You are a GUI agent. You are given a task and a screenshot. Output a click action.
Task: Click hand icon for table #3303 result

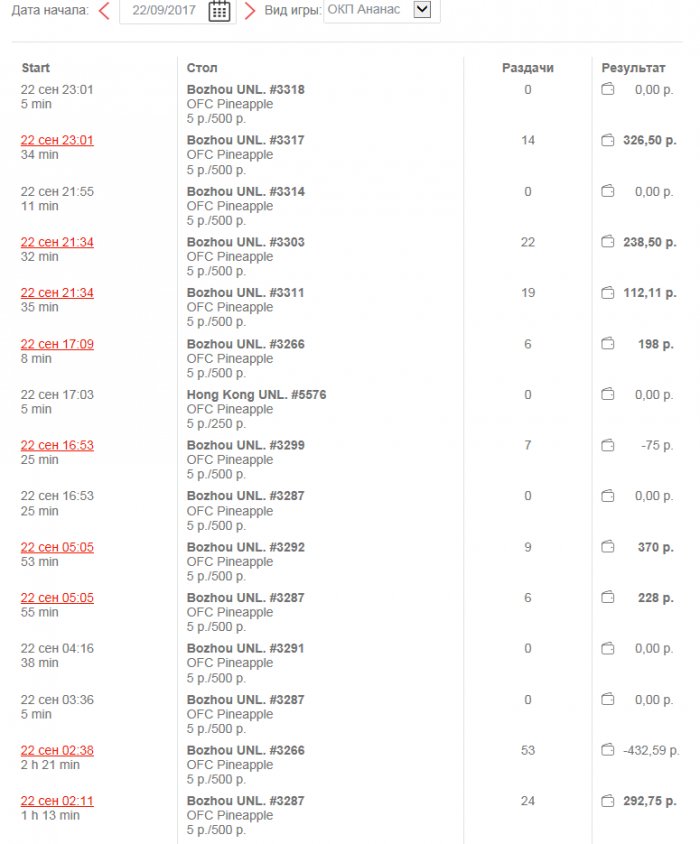point(607,242)
